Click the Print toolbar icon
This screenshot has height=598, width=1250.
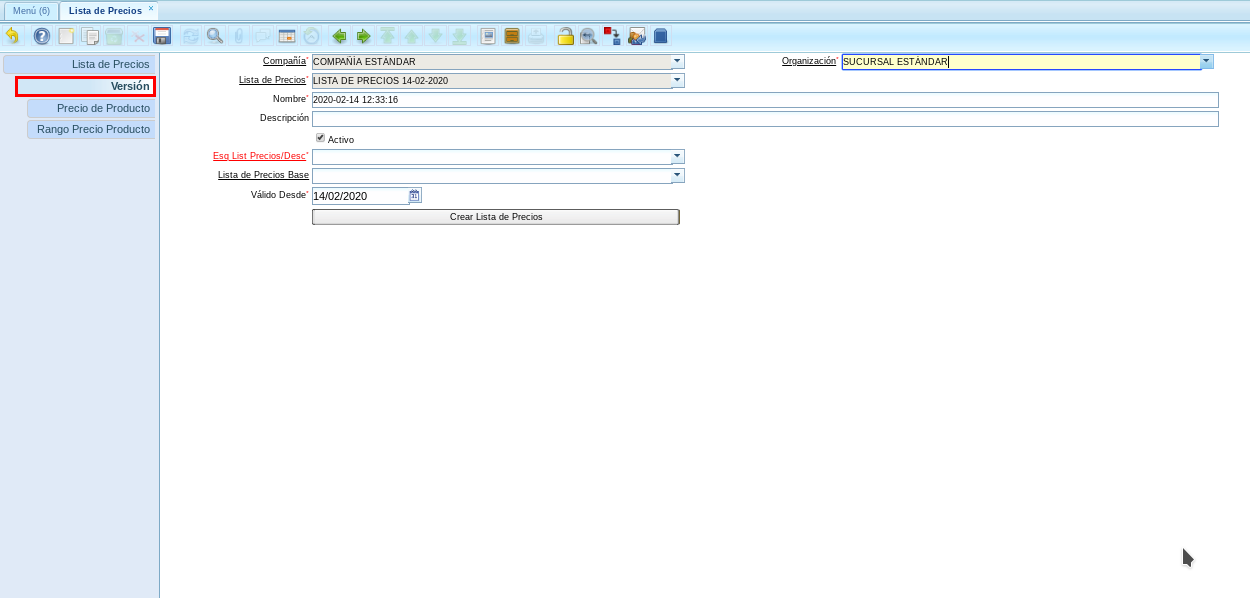(x=536, y=36)
